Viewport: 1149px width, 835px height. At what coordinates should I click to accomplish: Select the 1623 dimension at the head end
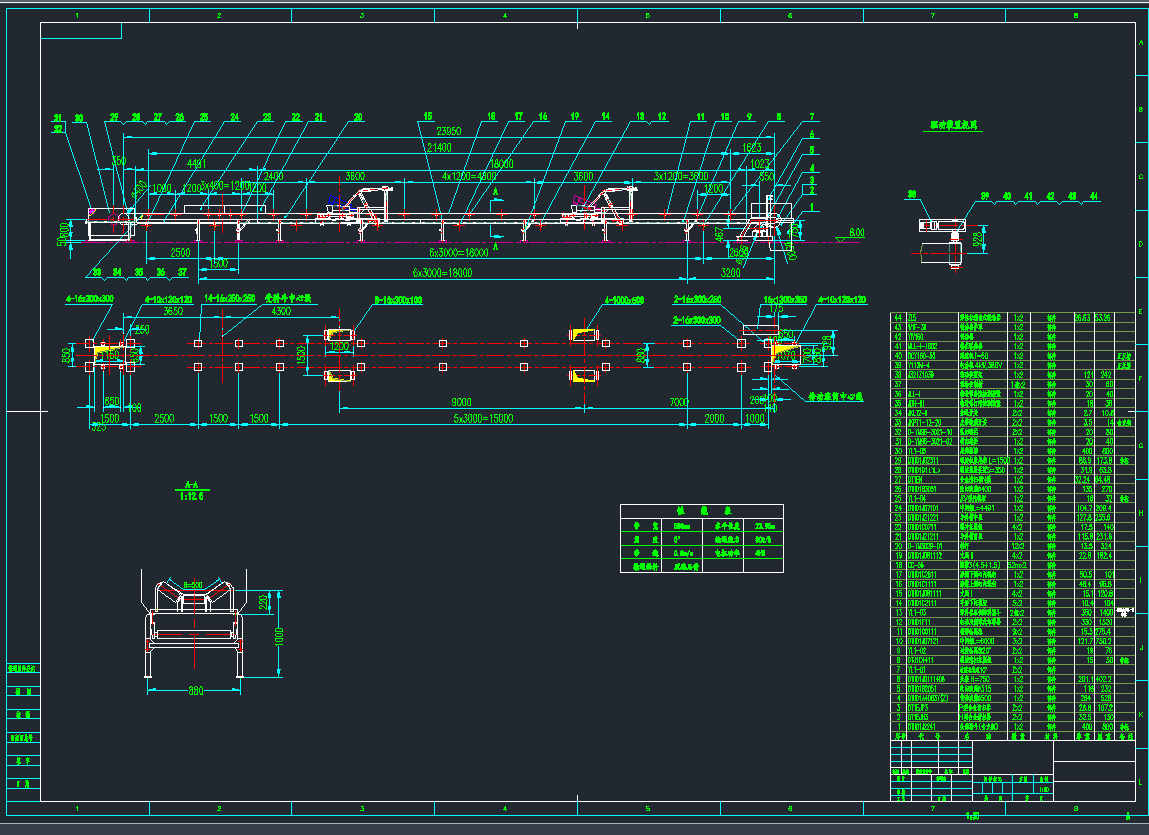(x=752, y=148)
